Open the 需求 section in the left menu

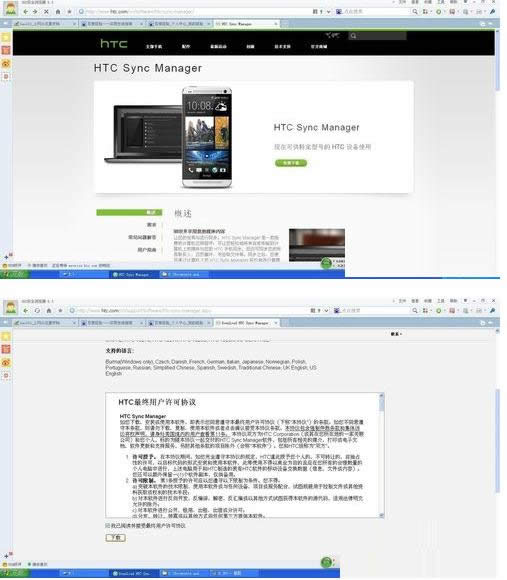152,225
